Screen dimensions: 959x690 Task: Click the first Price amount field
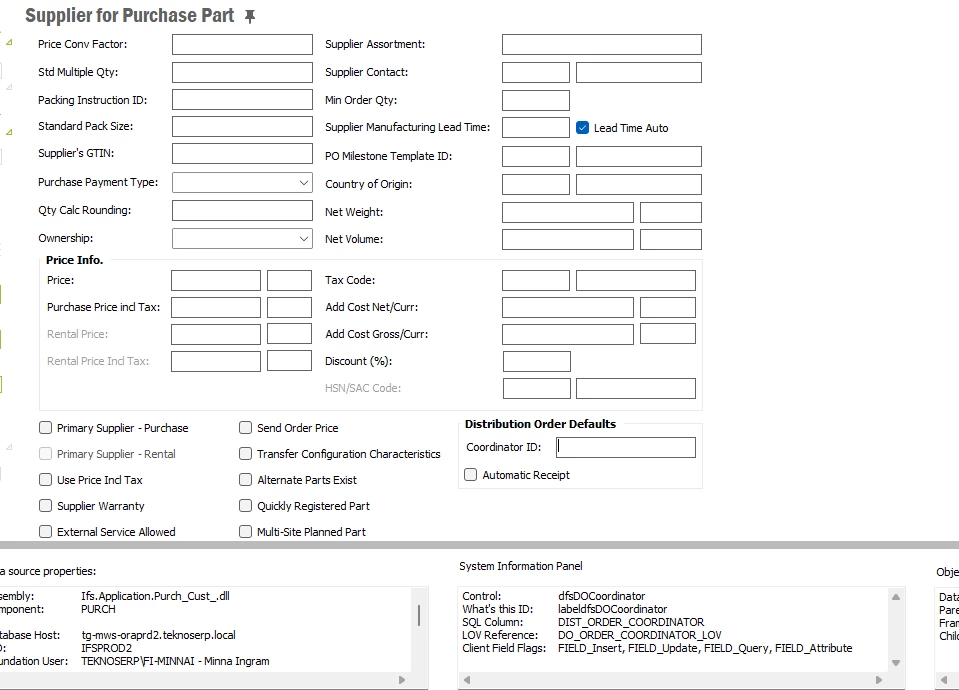(216, 281)
